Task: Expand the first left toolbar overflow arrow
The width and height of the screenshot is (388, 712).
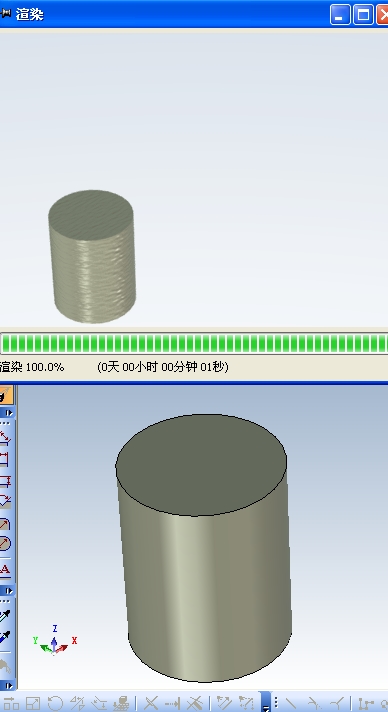Action: click(x=9, y=413)
